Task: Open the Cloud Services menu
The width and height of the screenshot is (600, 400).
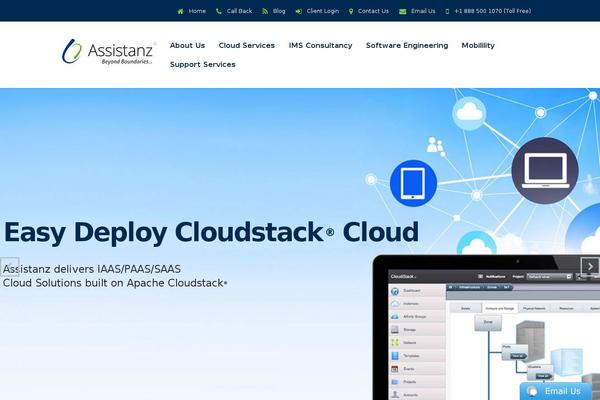Action: pos(247,45)
